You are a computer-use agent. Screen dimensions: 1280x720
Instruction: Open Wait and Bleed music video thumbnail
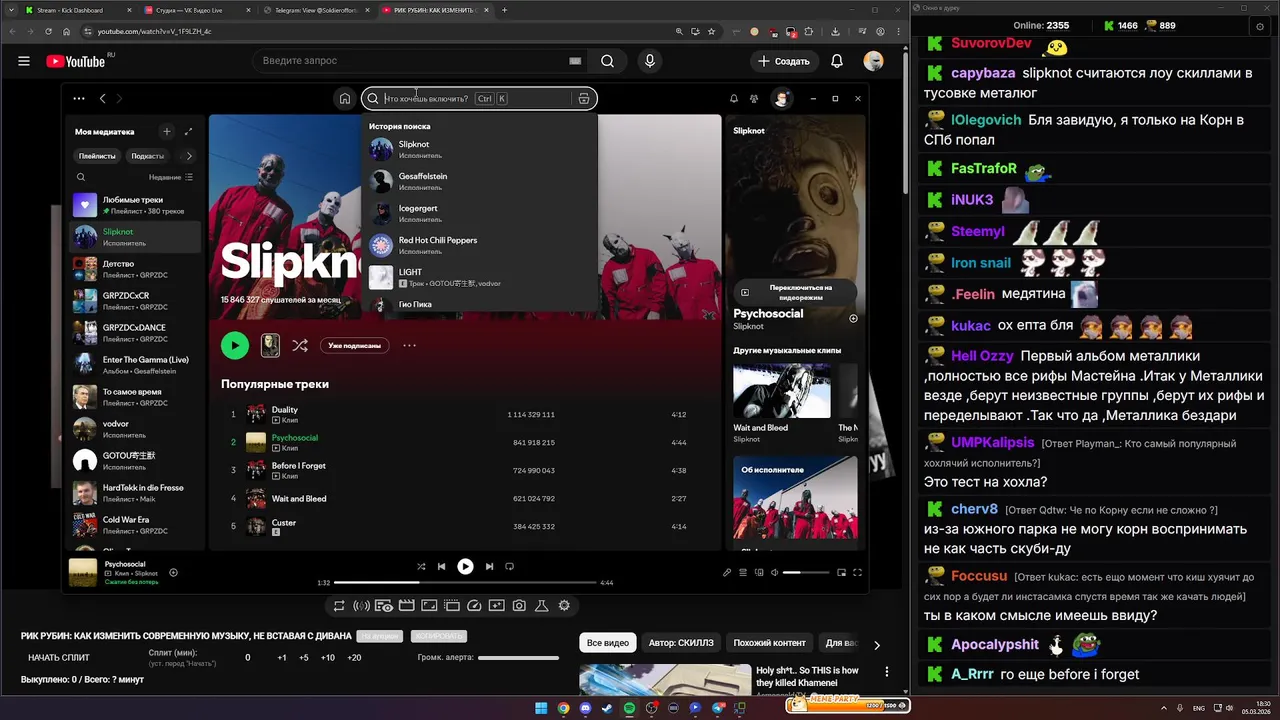coord(781,390)
